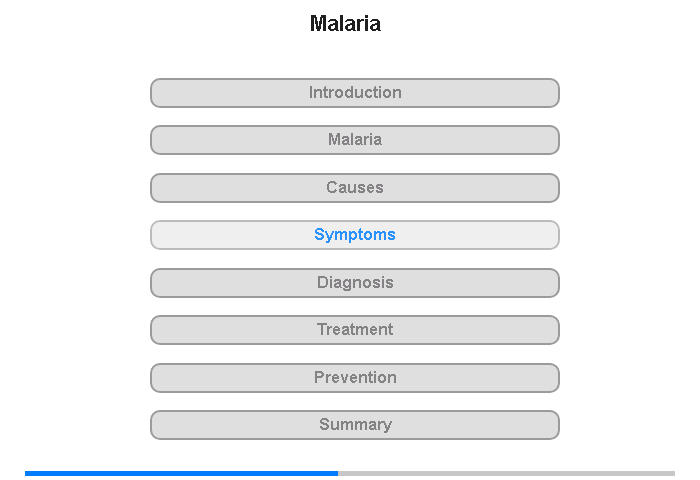Jump to the Diagnosis section
700x480 pixels.
[x=355, y=283]
